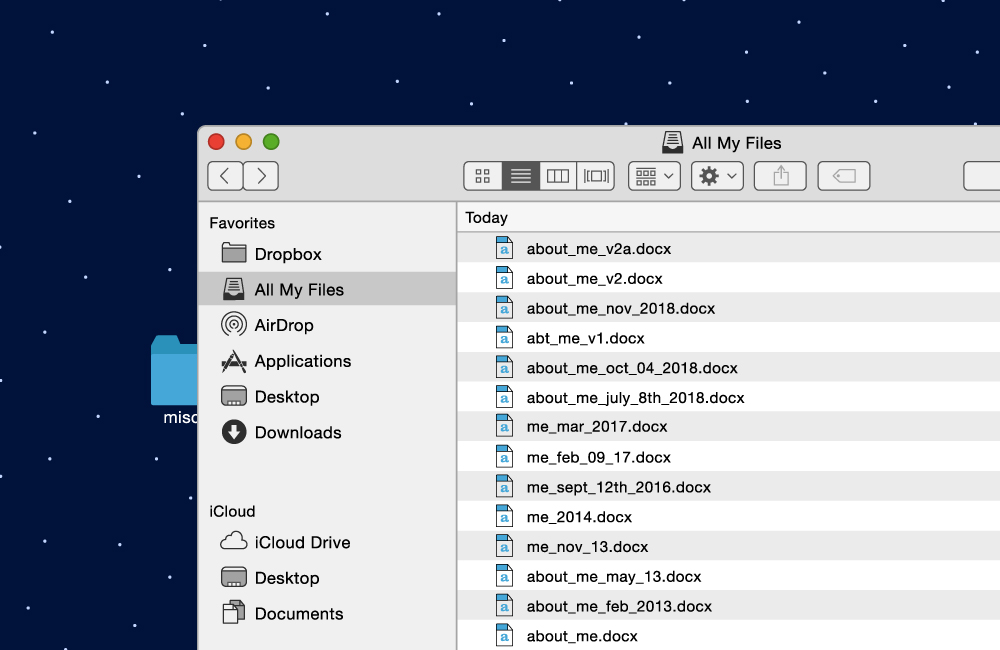The height and width of the screenshot is (650, 1000).
Task: Open Applications in the sidebar
Action: pos(327,361)
